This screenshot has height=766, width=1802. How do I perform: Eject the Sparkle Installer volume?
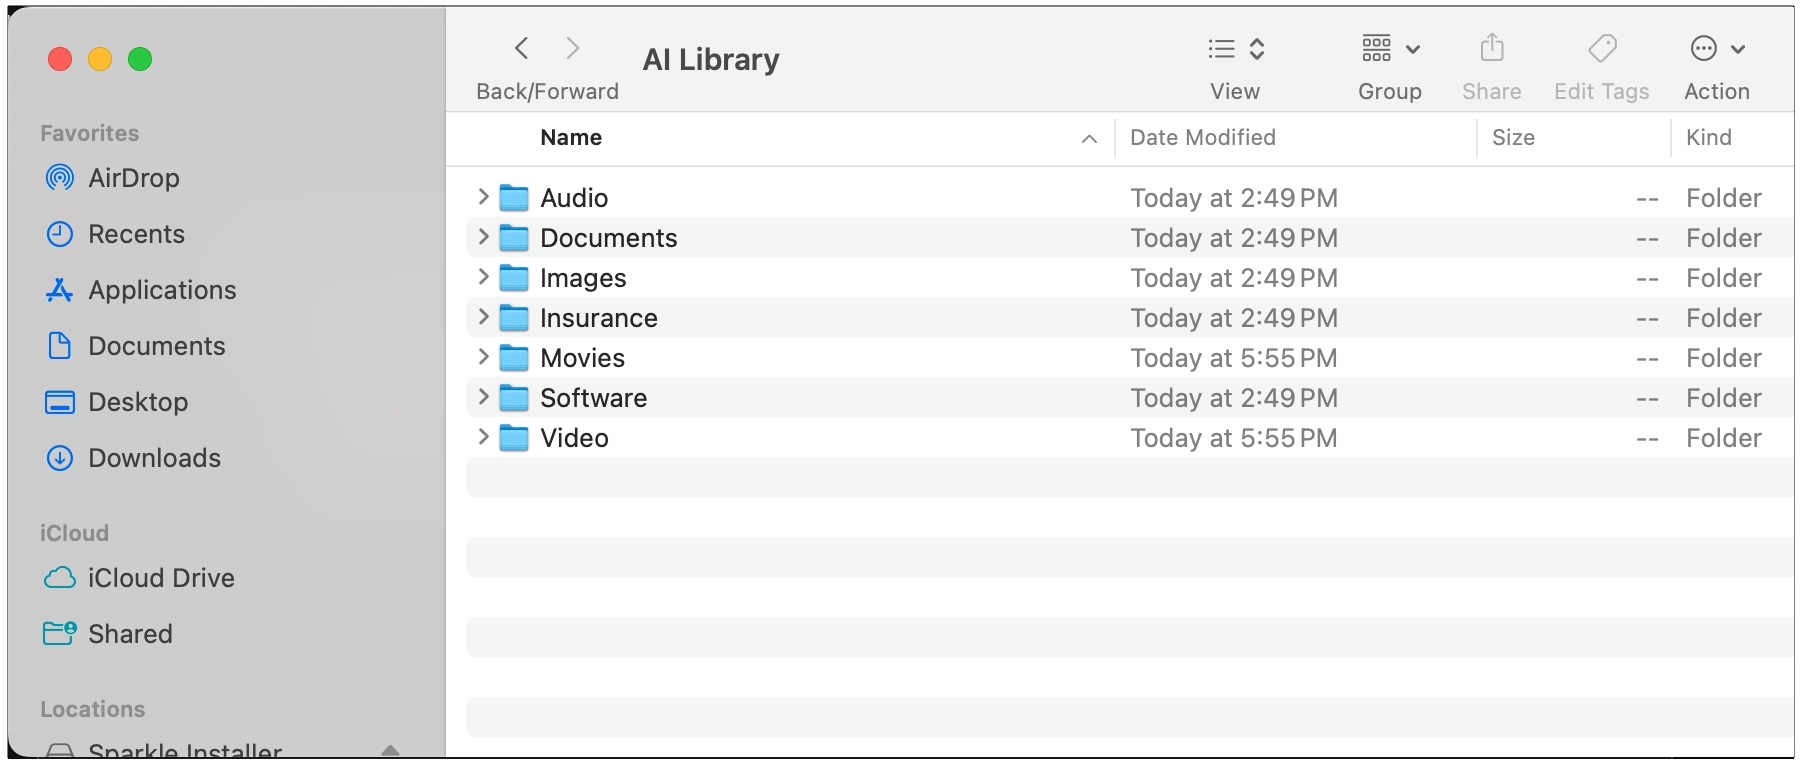click(x=390, y=750)
